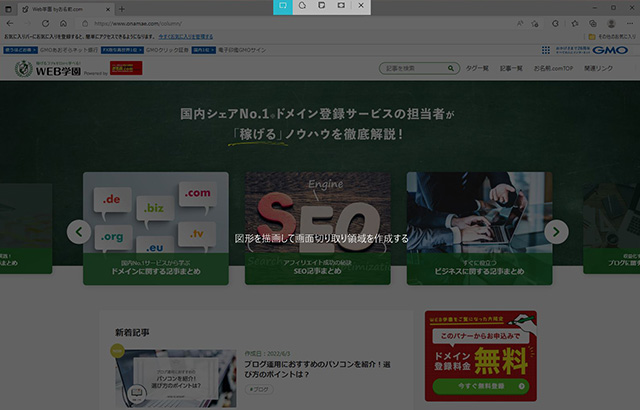640x410 pixels.
Task: Click the 今すぐ無料登録 button
Action: (x=481, y=386)
